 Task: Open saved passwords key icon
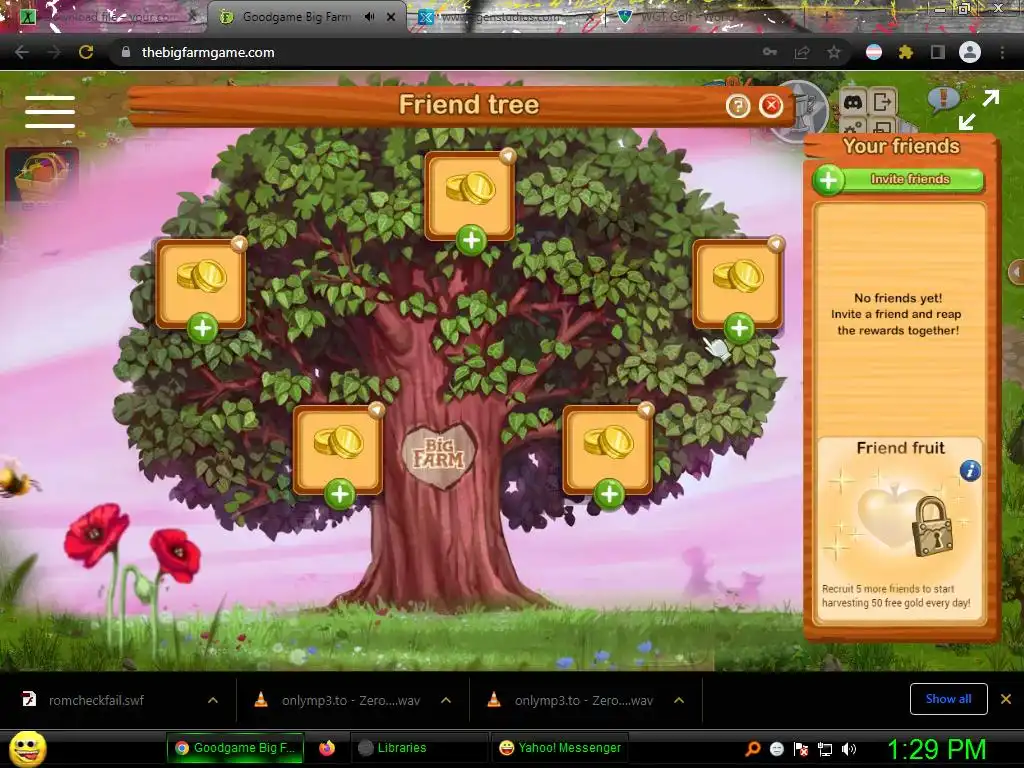pos(770,52)
